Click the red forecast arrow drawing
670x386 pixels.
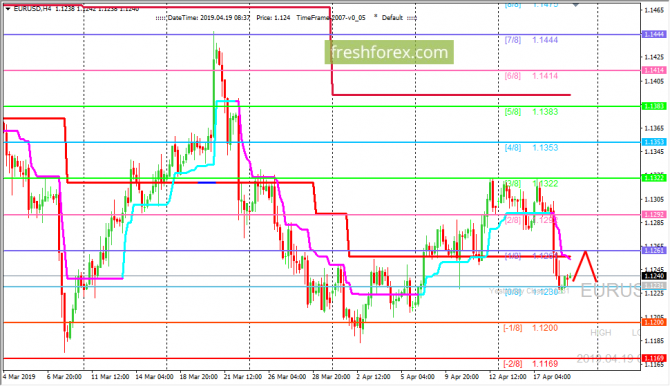click(x=585, y=266)
